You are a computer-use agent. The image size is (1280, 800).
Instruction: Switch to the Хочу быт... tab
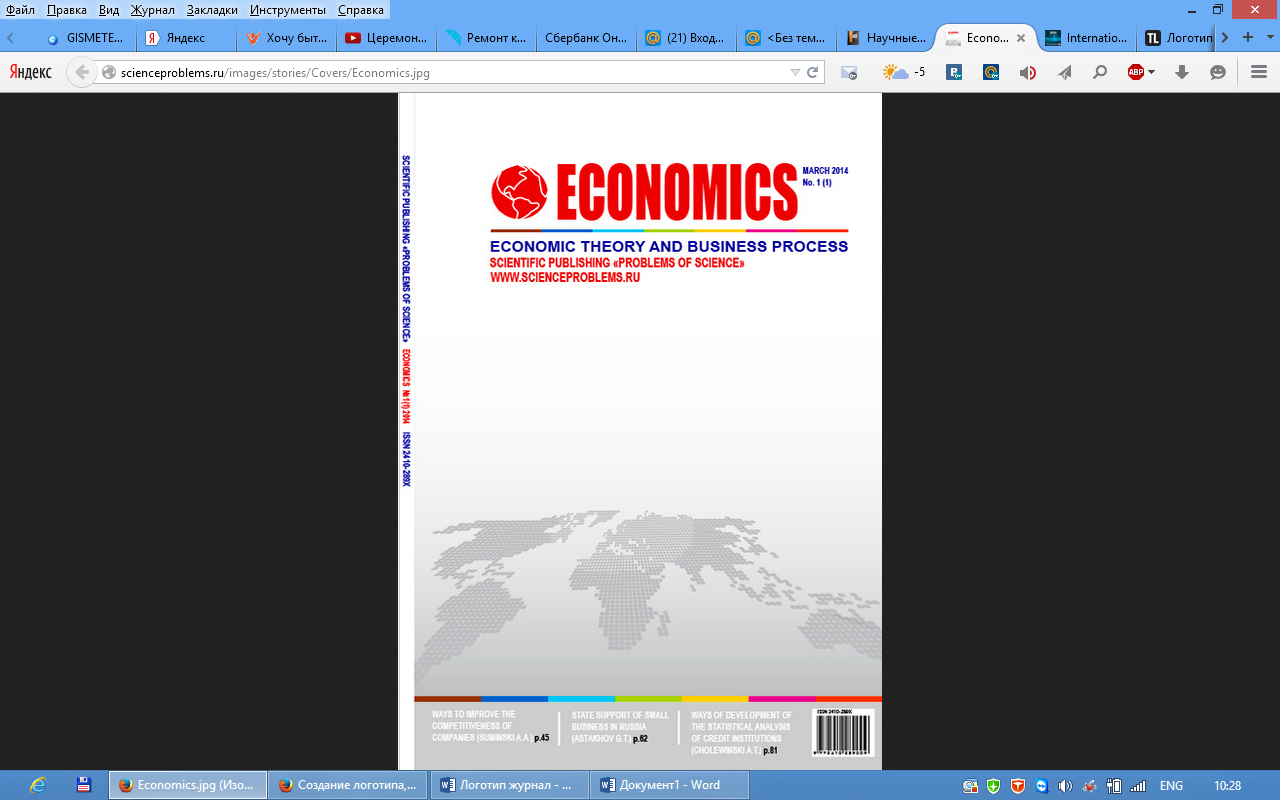(x=286, y=38)
